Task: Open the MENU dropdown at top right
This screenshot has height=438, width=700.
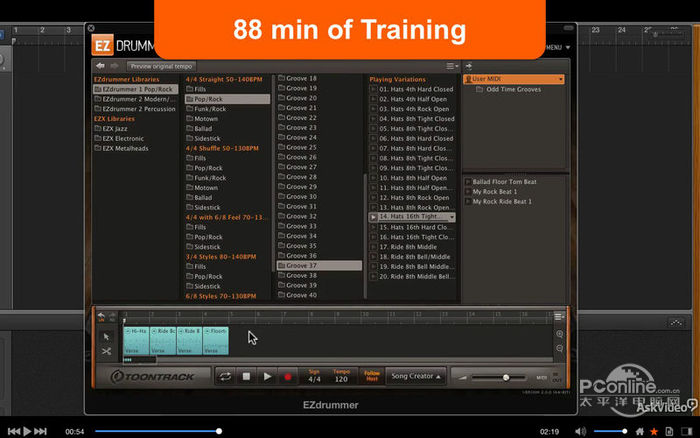Action: [558, 47]
